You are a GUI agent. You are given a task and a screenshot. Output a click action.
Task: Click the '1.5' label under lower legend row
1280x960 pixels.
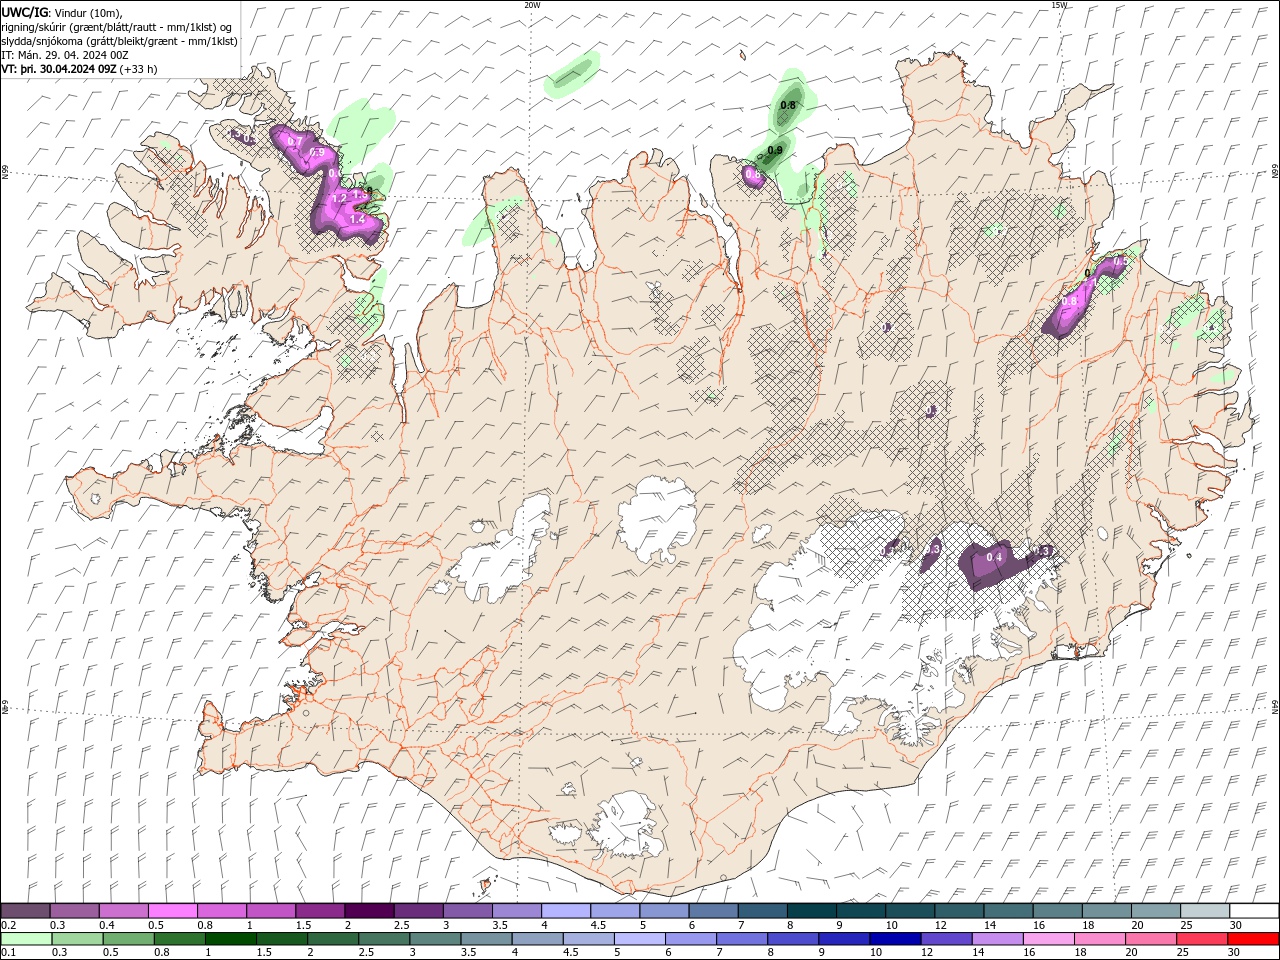pos(264,953)
